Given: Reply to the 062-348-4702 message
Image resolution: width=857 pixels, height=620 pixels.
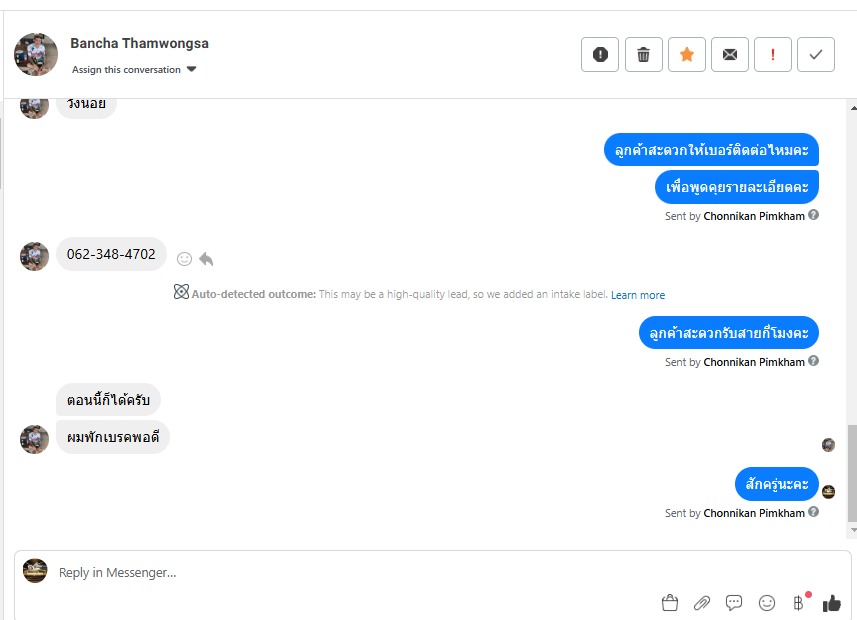Looking at the screenshot, I should coord(206,259).
